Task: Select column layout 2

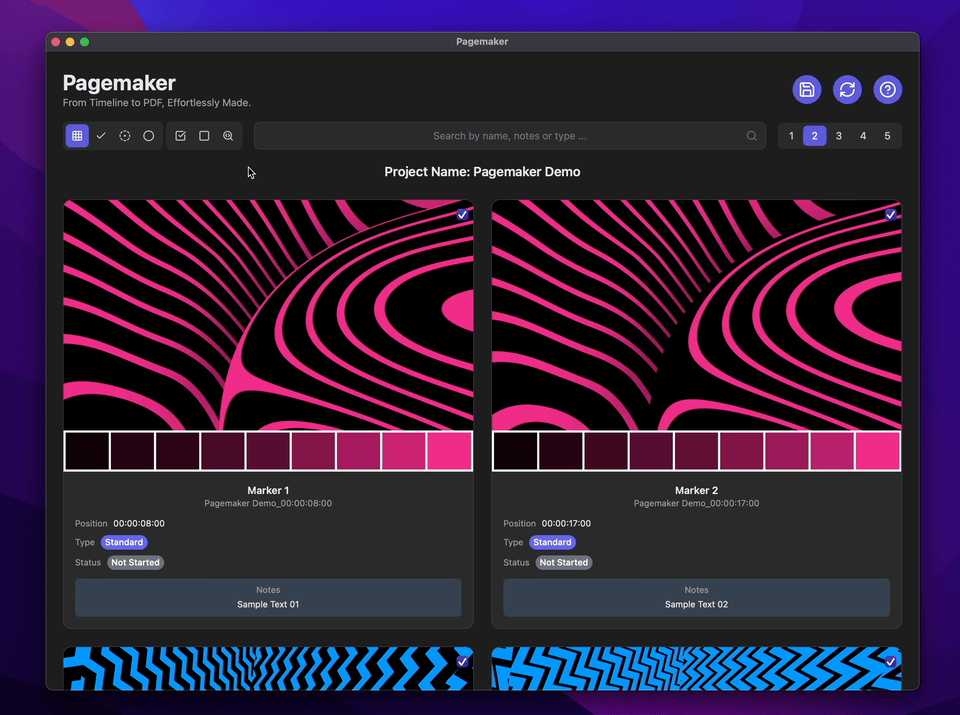Action: coord(814,136)
